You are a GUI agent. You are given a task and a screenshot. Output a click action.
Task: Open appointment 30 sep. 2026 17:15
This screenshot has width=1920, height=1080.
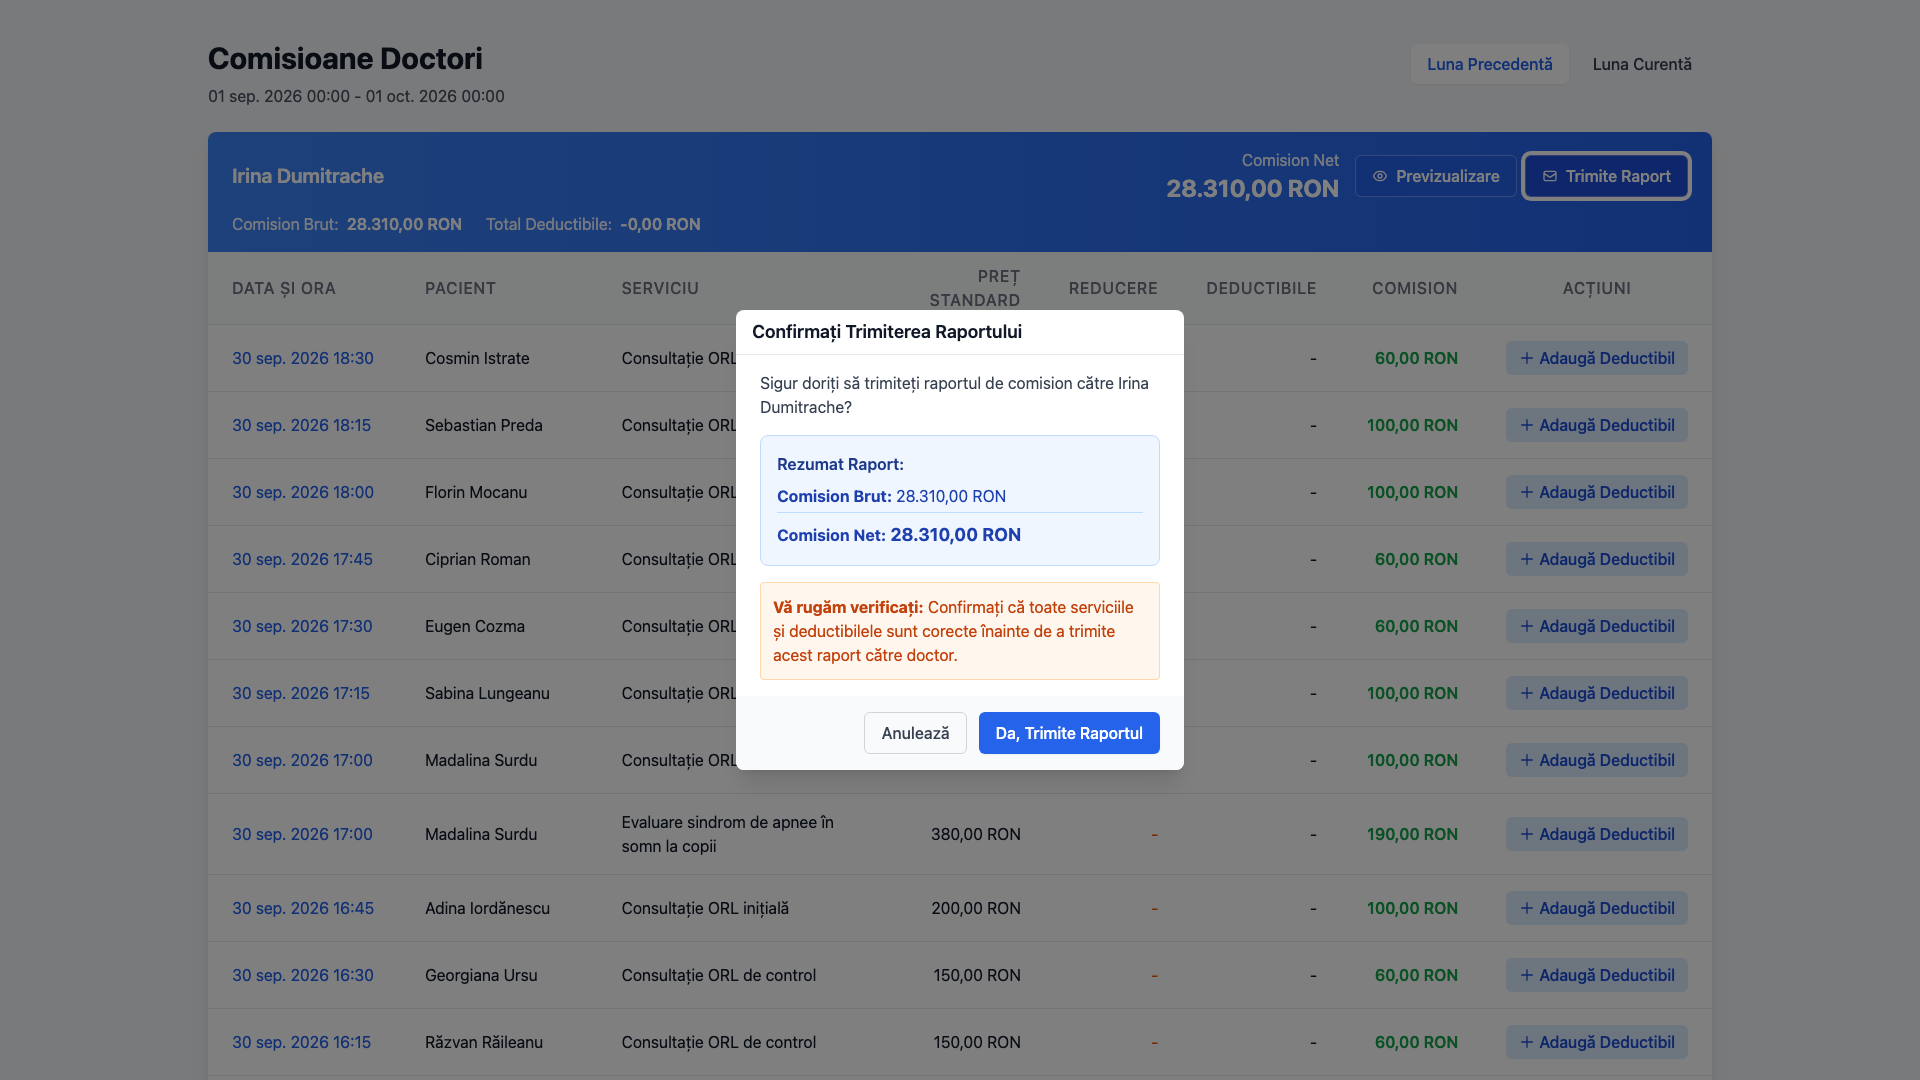(301, 693)
